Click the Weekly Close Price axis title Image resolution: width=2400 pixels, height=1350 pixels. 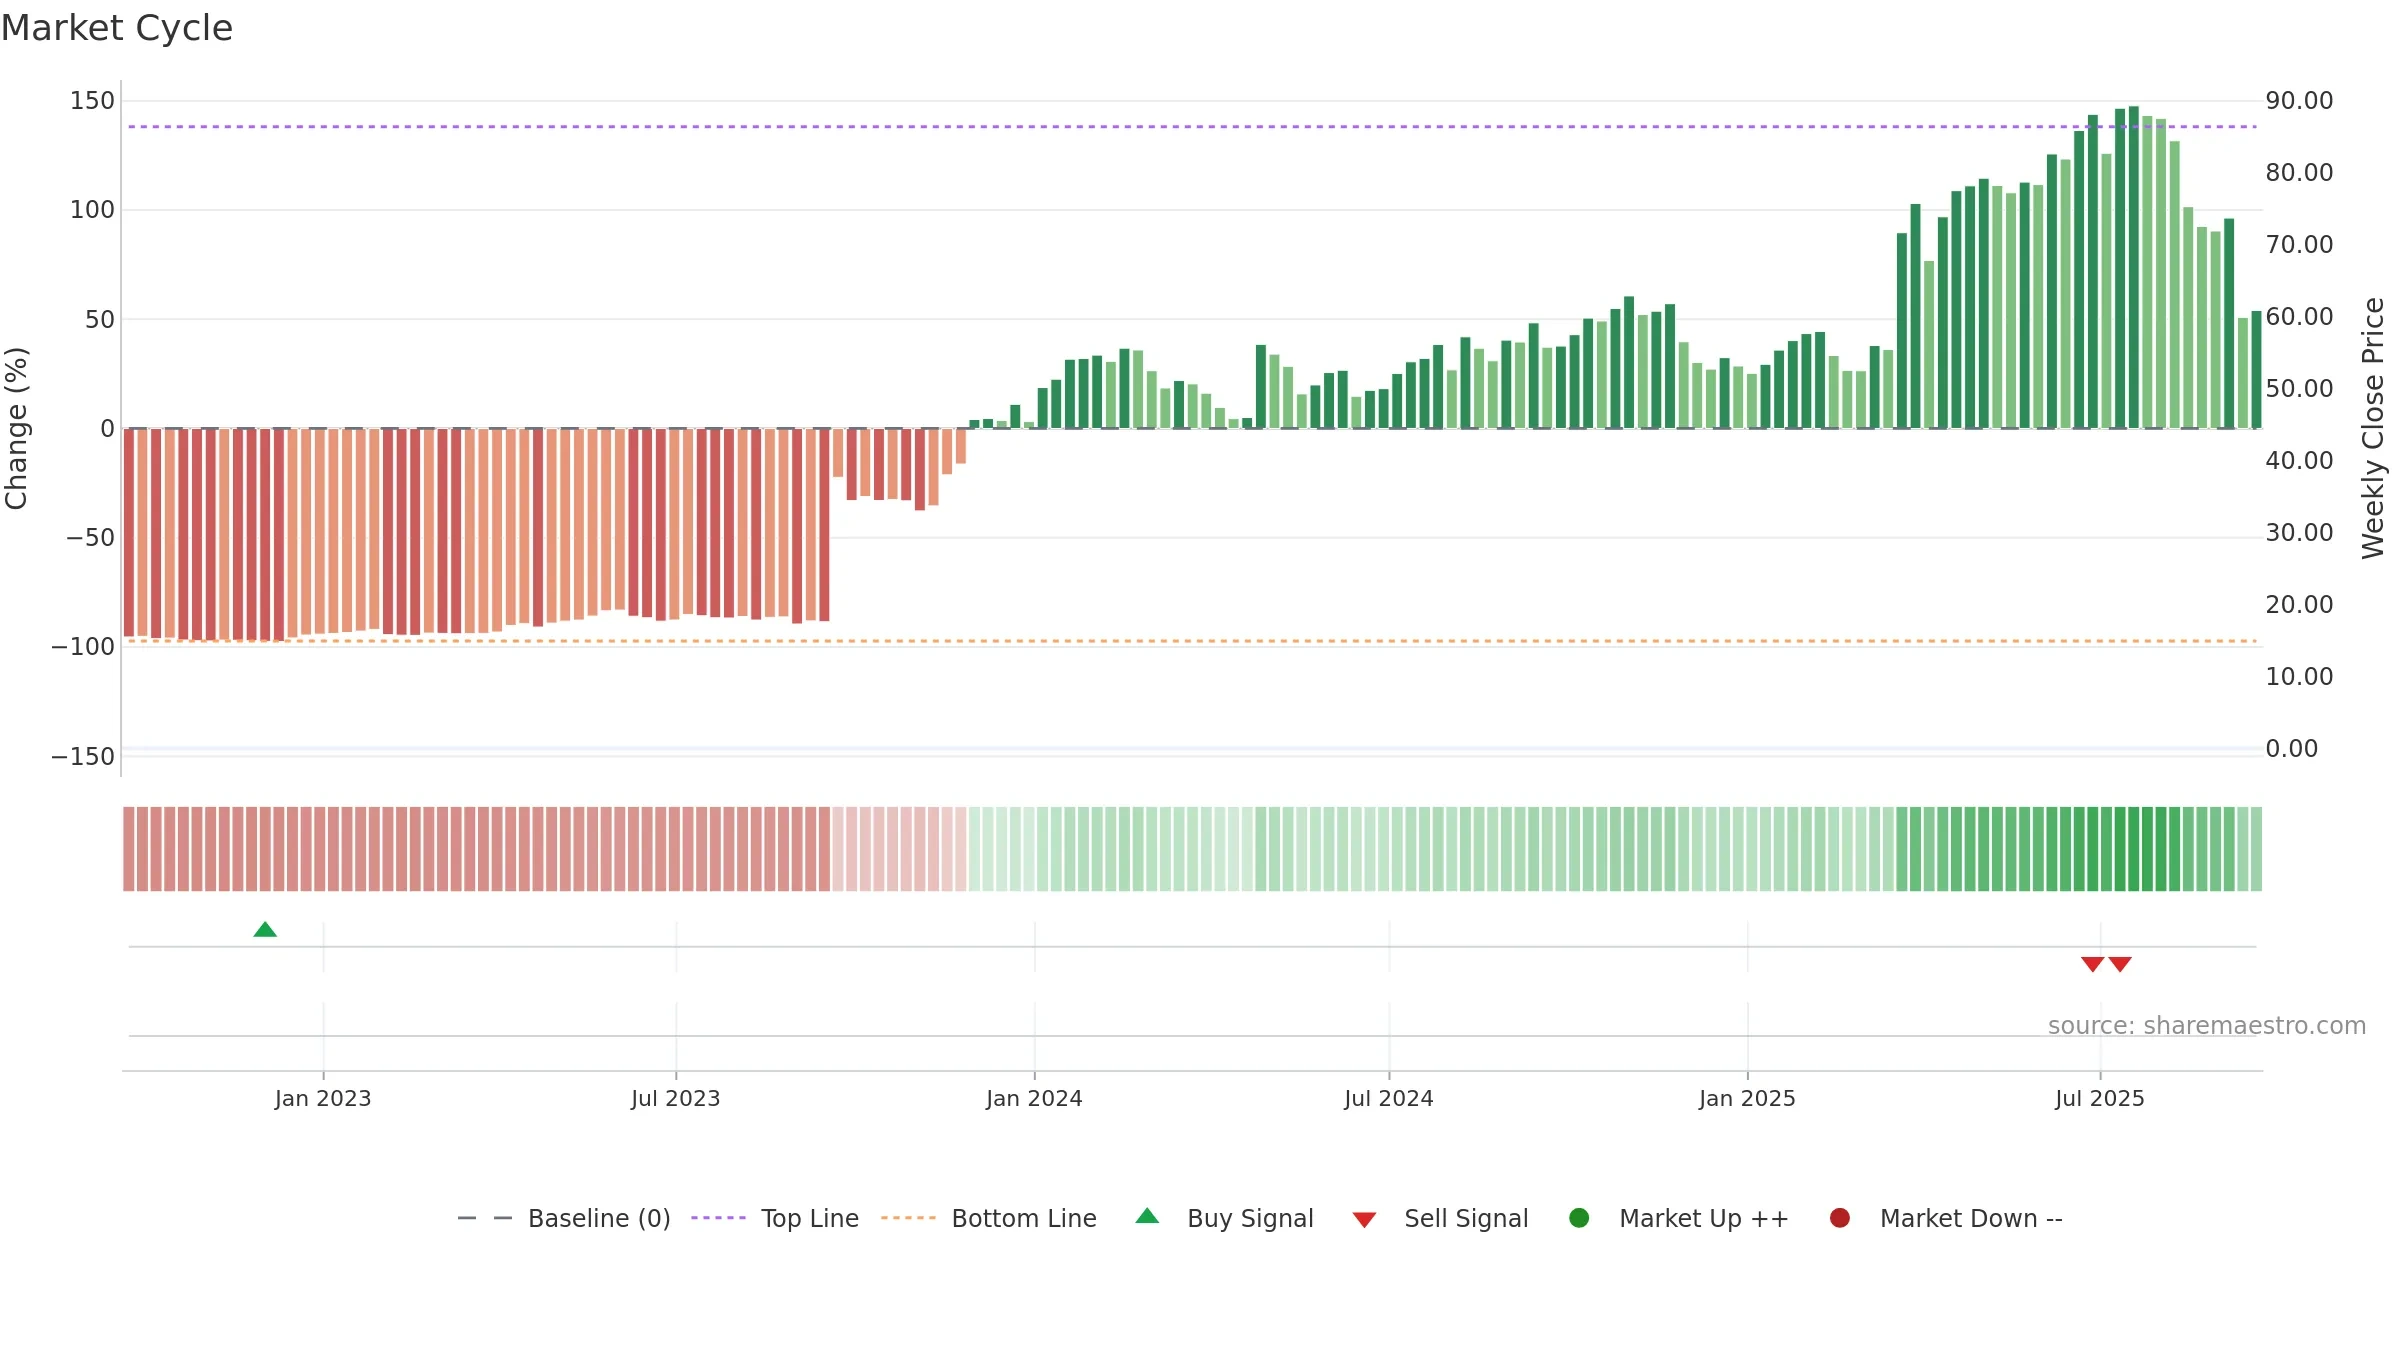click(x=2373, y=428)
